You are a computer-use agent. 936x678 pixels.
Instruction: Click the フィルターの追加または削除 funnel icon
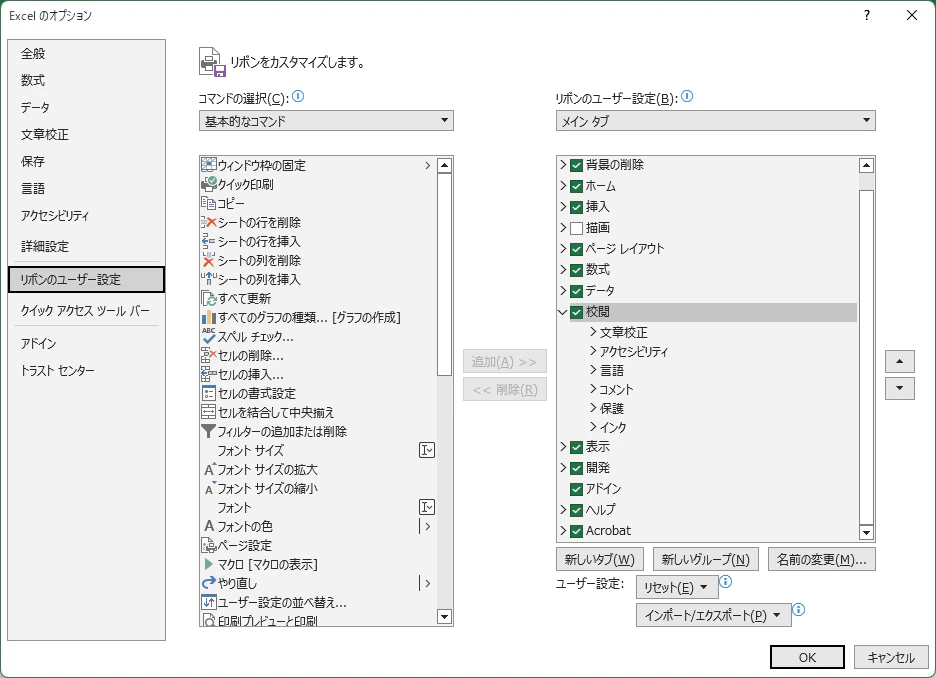coord(208,431)
